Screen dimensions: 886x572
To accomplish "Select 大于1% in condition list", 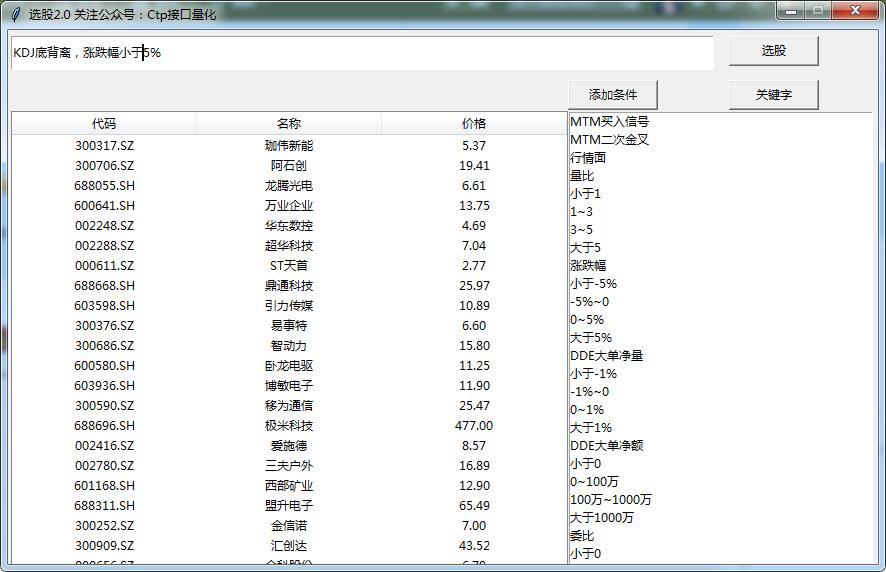I will [590, 428].
